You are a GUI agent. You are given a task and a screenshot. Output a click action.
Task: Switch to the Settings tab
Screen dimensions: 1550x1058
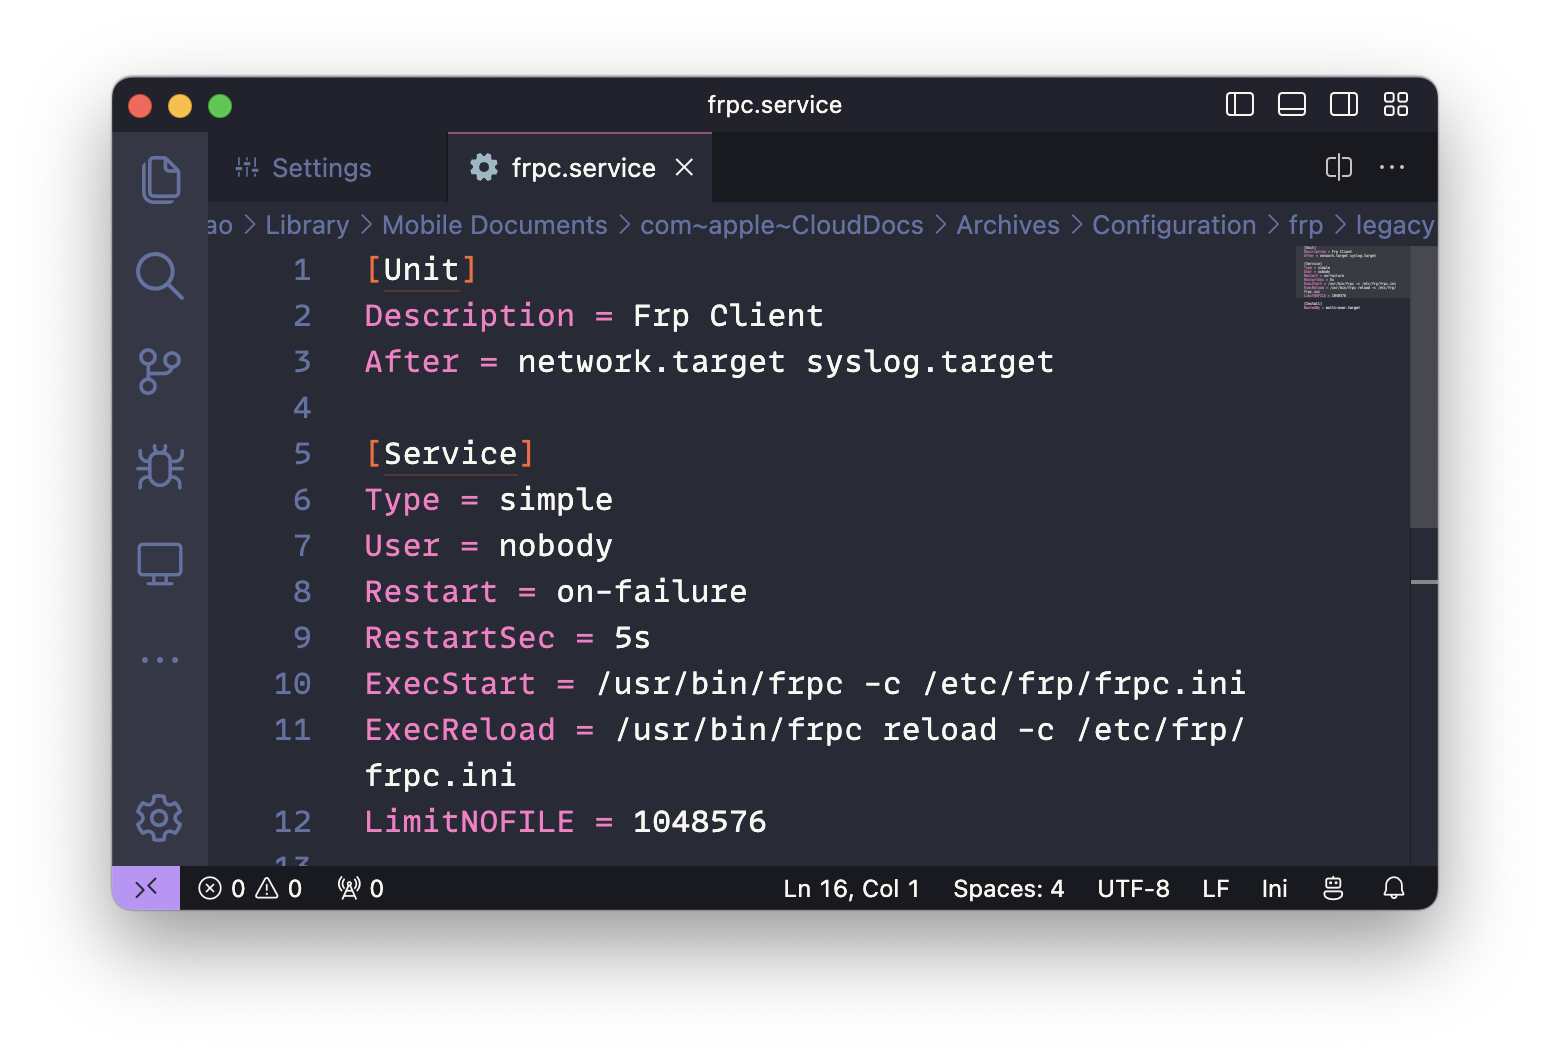pyautogui.click(x=320, y=168)
